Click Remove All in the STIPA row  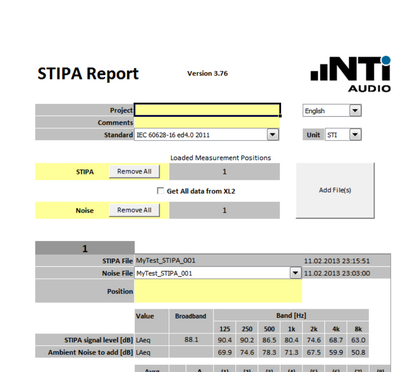134,171
